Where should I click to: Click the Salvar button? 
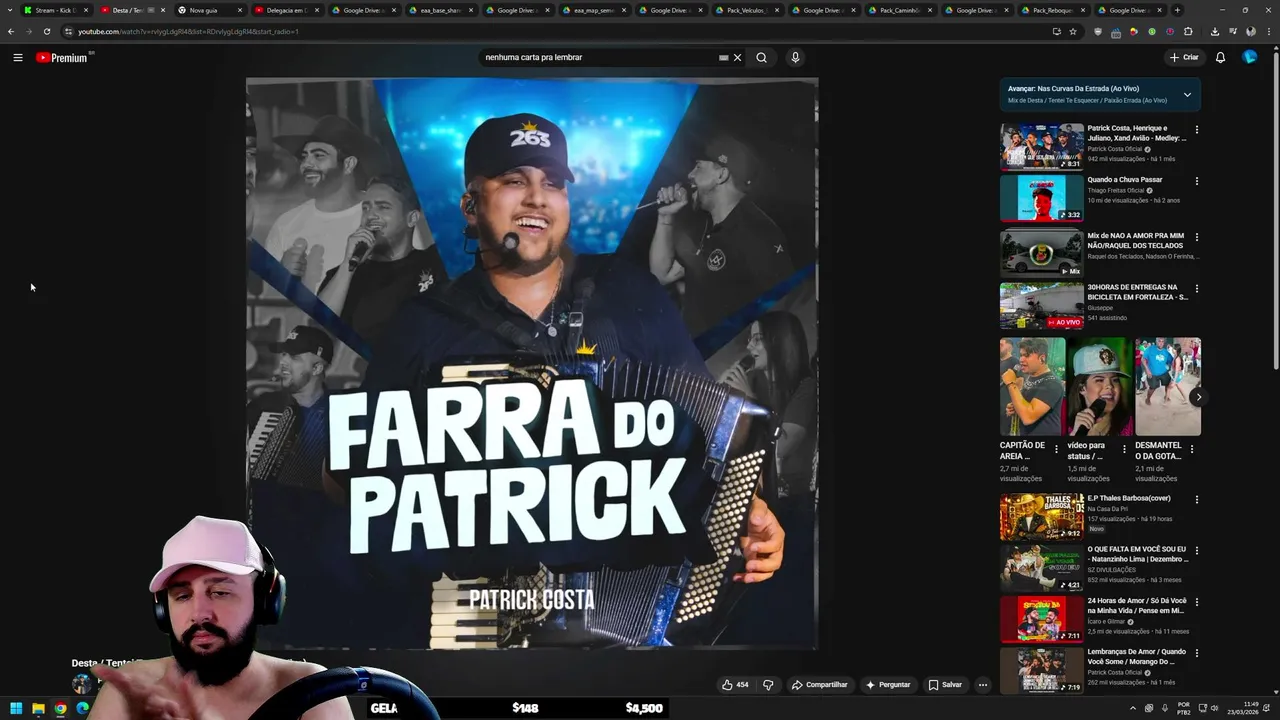click(x=945, y=685)
